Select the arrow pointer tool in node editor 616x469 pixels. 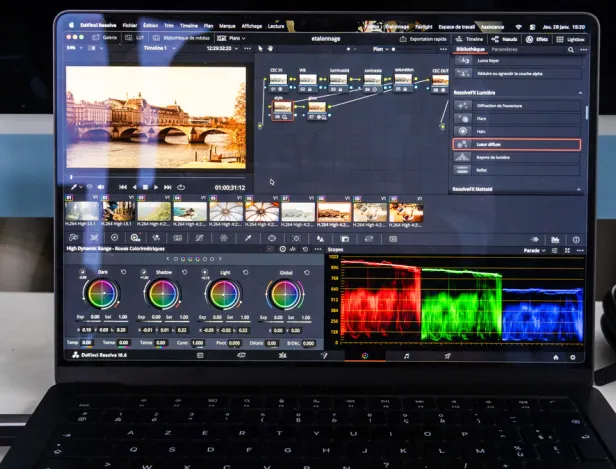[x=260, y=48]
